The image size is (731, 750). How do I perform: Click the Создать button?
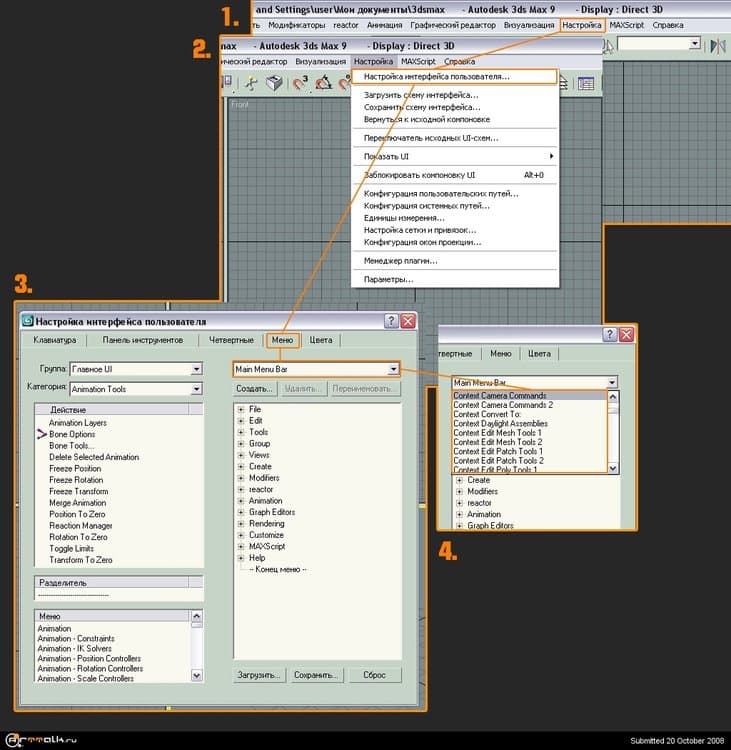click(x=254, y=388)
